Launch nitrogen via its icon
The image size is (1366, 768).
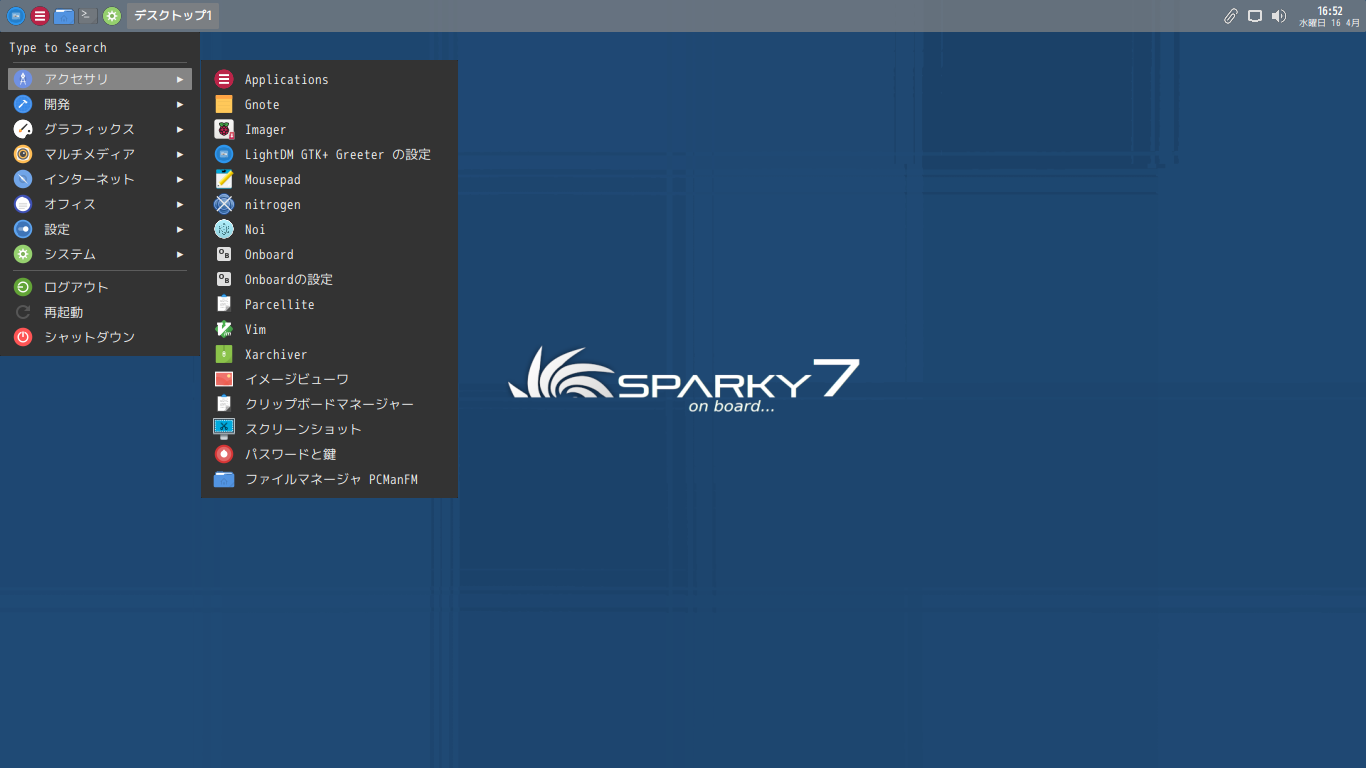pos(224,204)
